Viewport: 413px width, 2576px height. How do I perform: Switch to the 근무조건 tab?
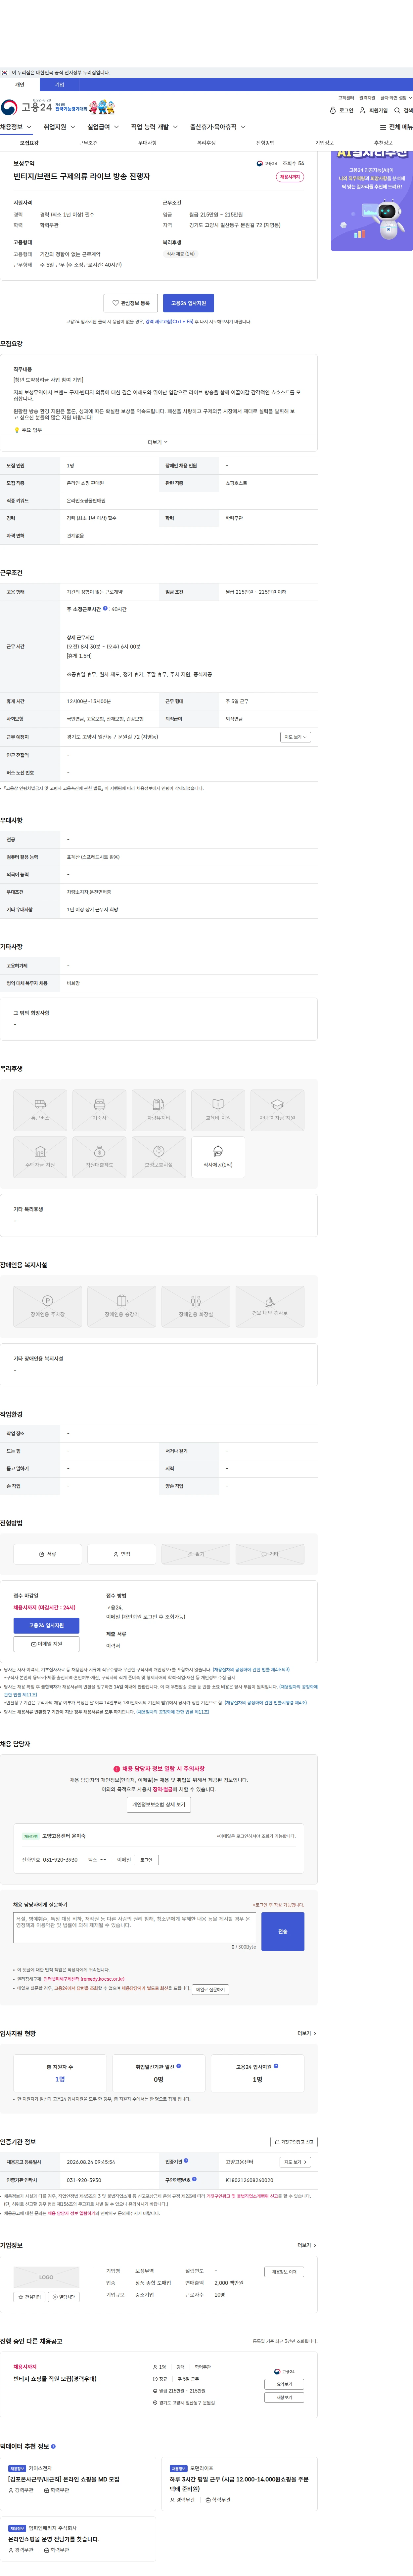point(88,143)
